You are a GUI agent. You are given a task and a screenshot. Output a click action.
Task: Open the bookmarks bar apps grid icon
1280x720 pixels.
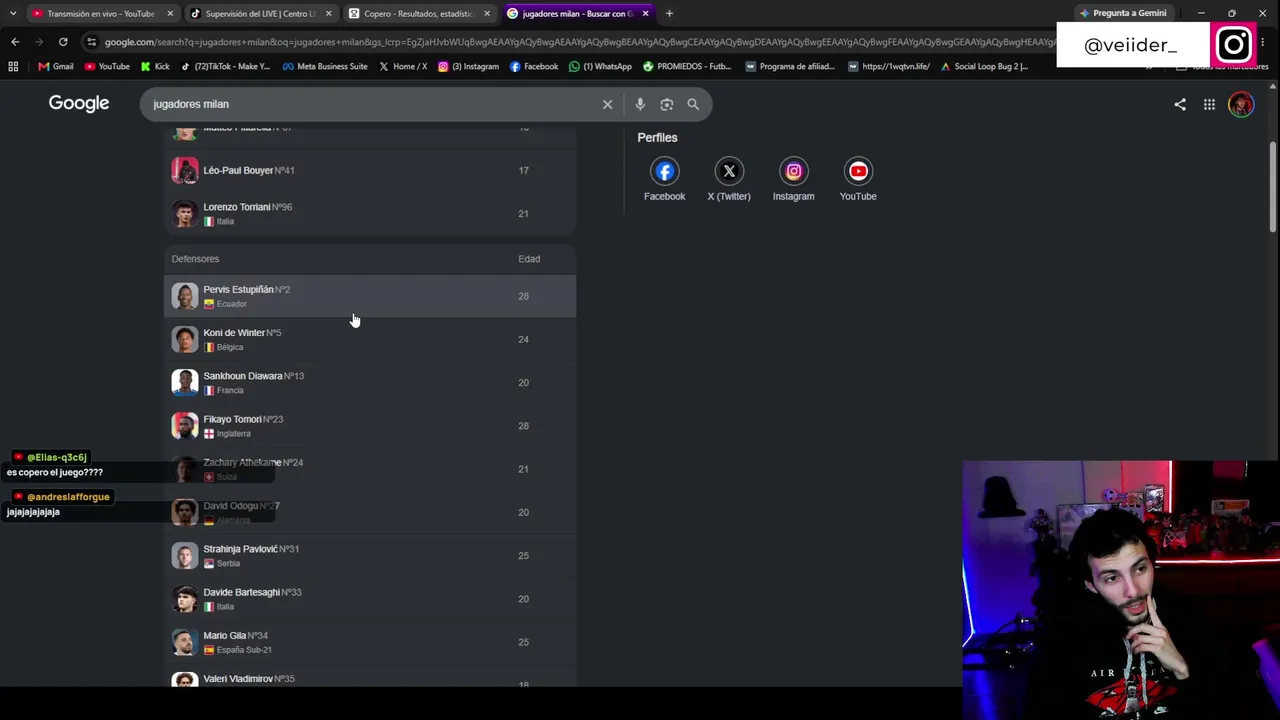(13, 66)
